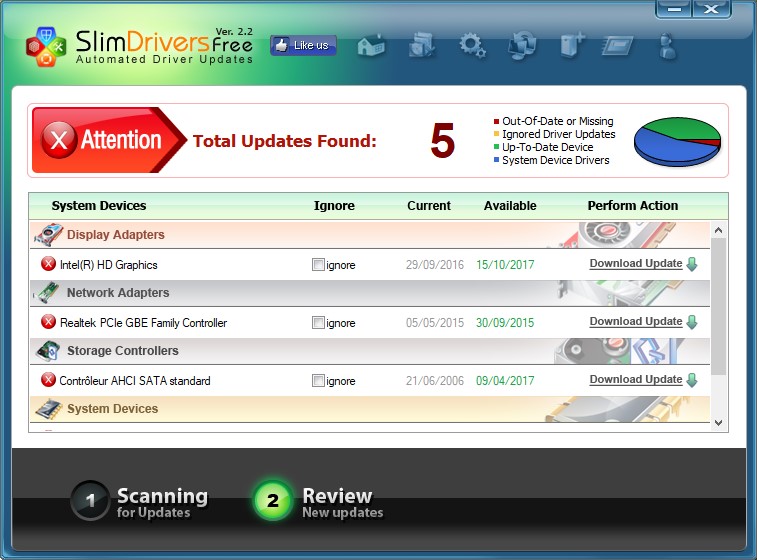The image size is (757, 560).
Task: Select the Display Adapters category header
Action: click(x=115, y=235)
